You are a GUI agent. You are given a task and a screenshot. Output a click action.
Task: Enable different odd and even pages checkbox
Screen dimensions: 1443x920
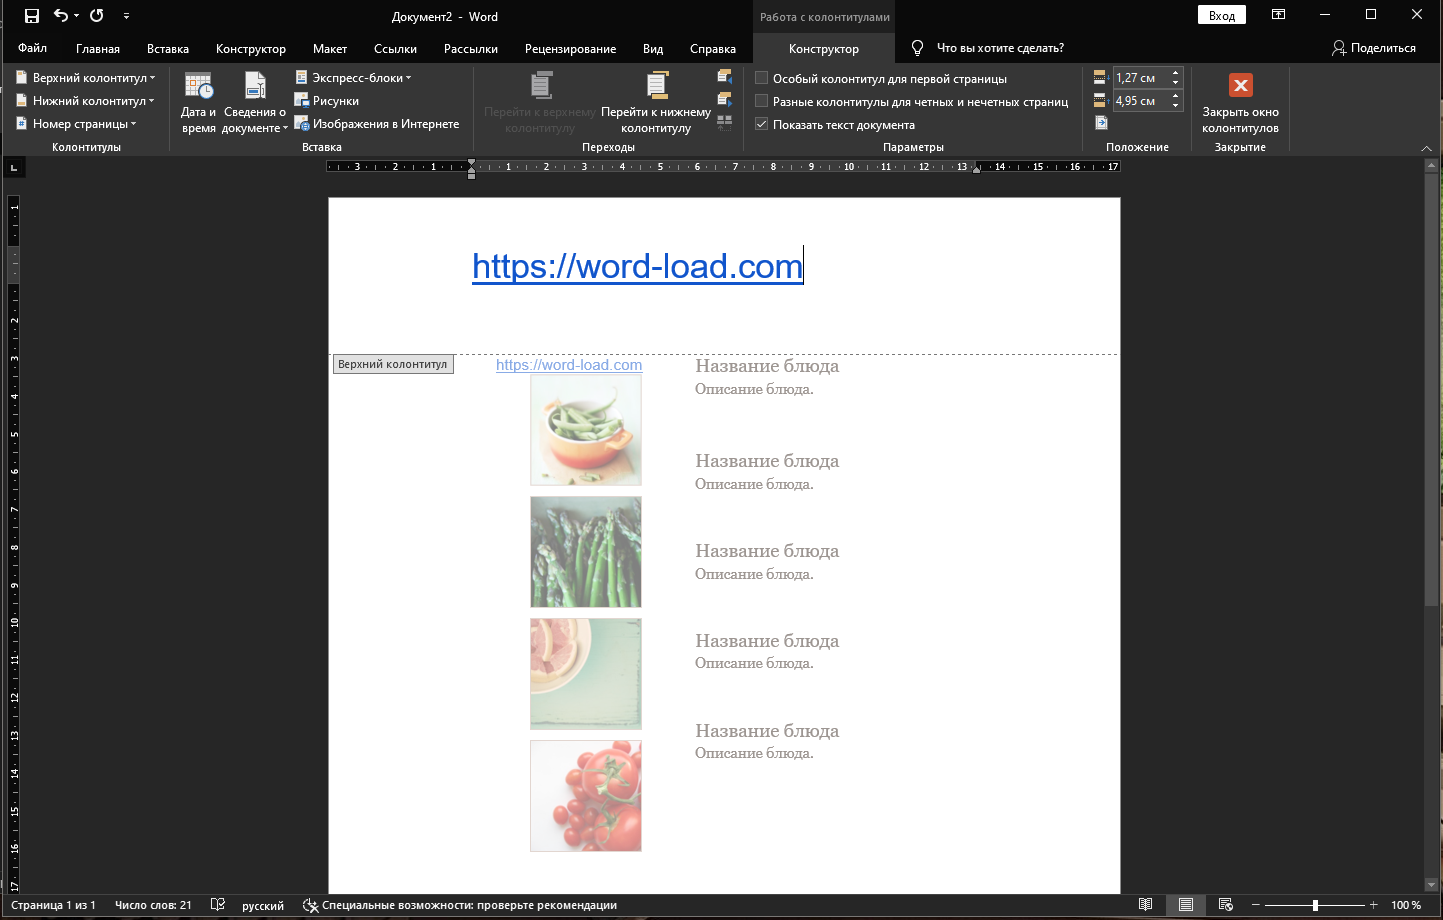762,102
